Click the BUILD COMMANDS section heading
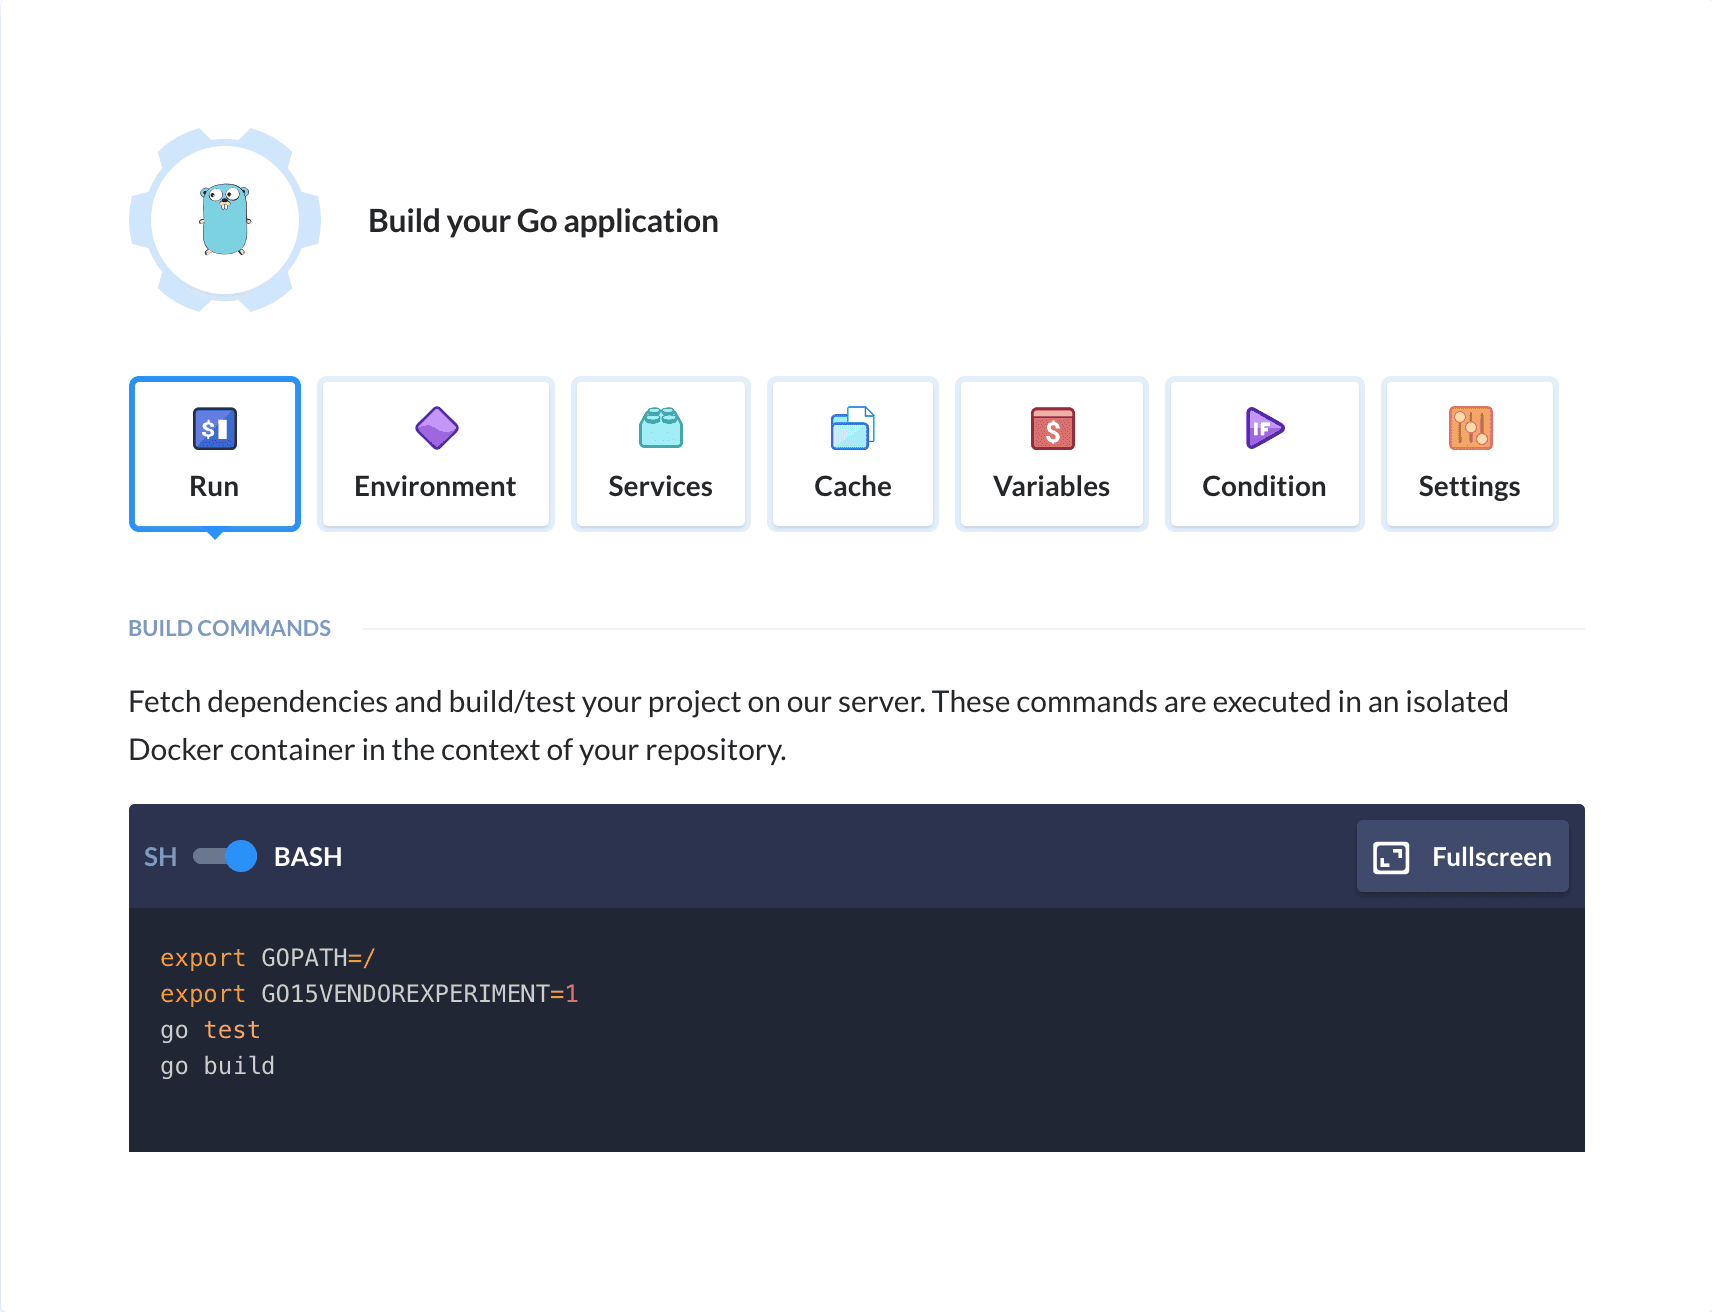 (x=229, y=627)
